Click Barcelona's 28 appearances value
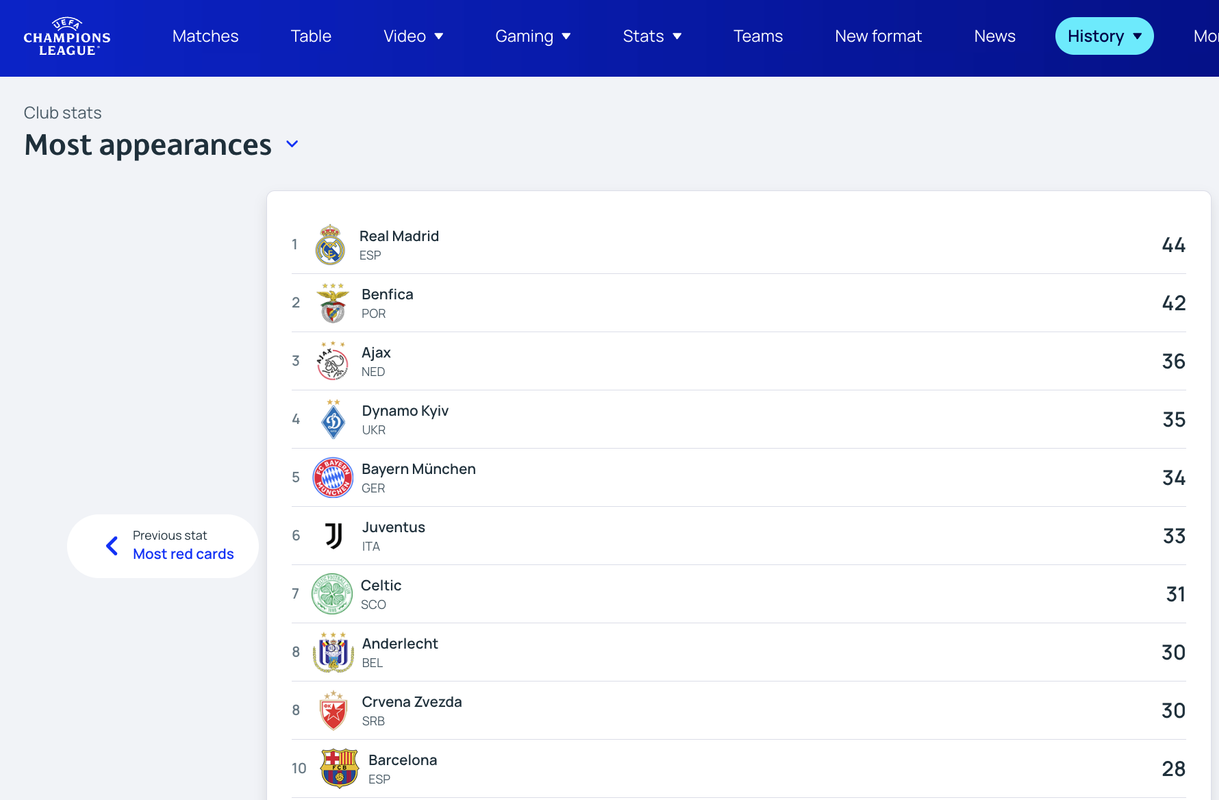Viewport: 1219px width, 800px height. coord(1174,768)
